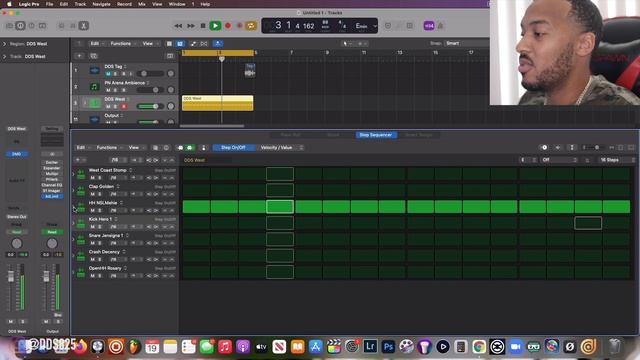This screenshot has width=640, height=360.
Task: Expand the Region DDS West disclosure triangle
Action: pyautogui.click(x=4, y=44)
